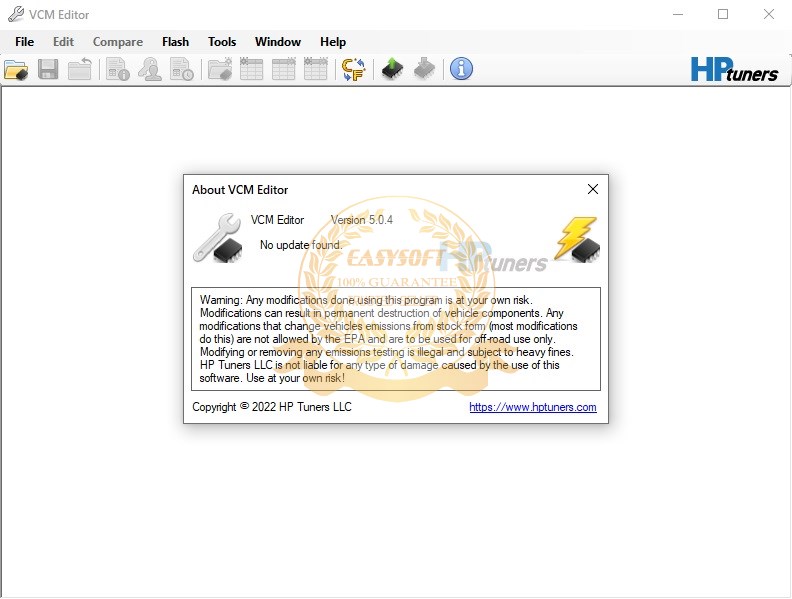Minimize the VCM Editor window
Screen dimensions: 792x599
click(x=678, y=14)
